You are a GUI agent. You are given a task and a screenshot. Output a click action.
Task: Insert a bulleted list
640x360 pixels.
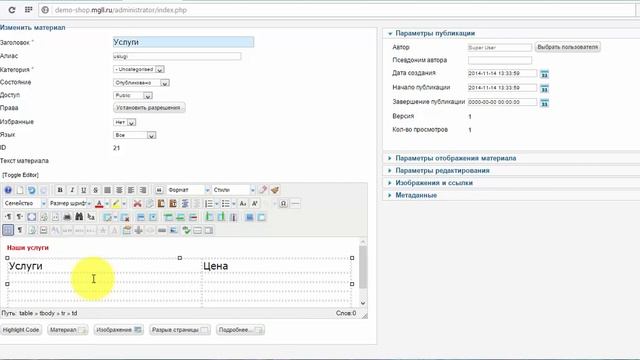click(x=225, y=203)
